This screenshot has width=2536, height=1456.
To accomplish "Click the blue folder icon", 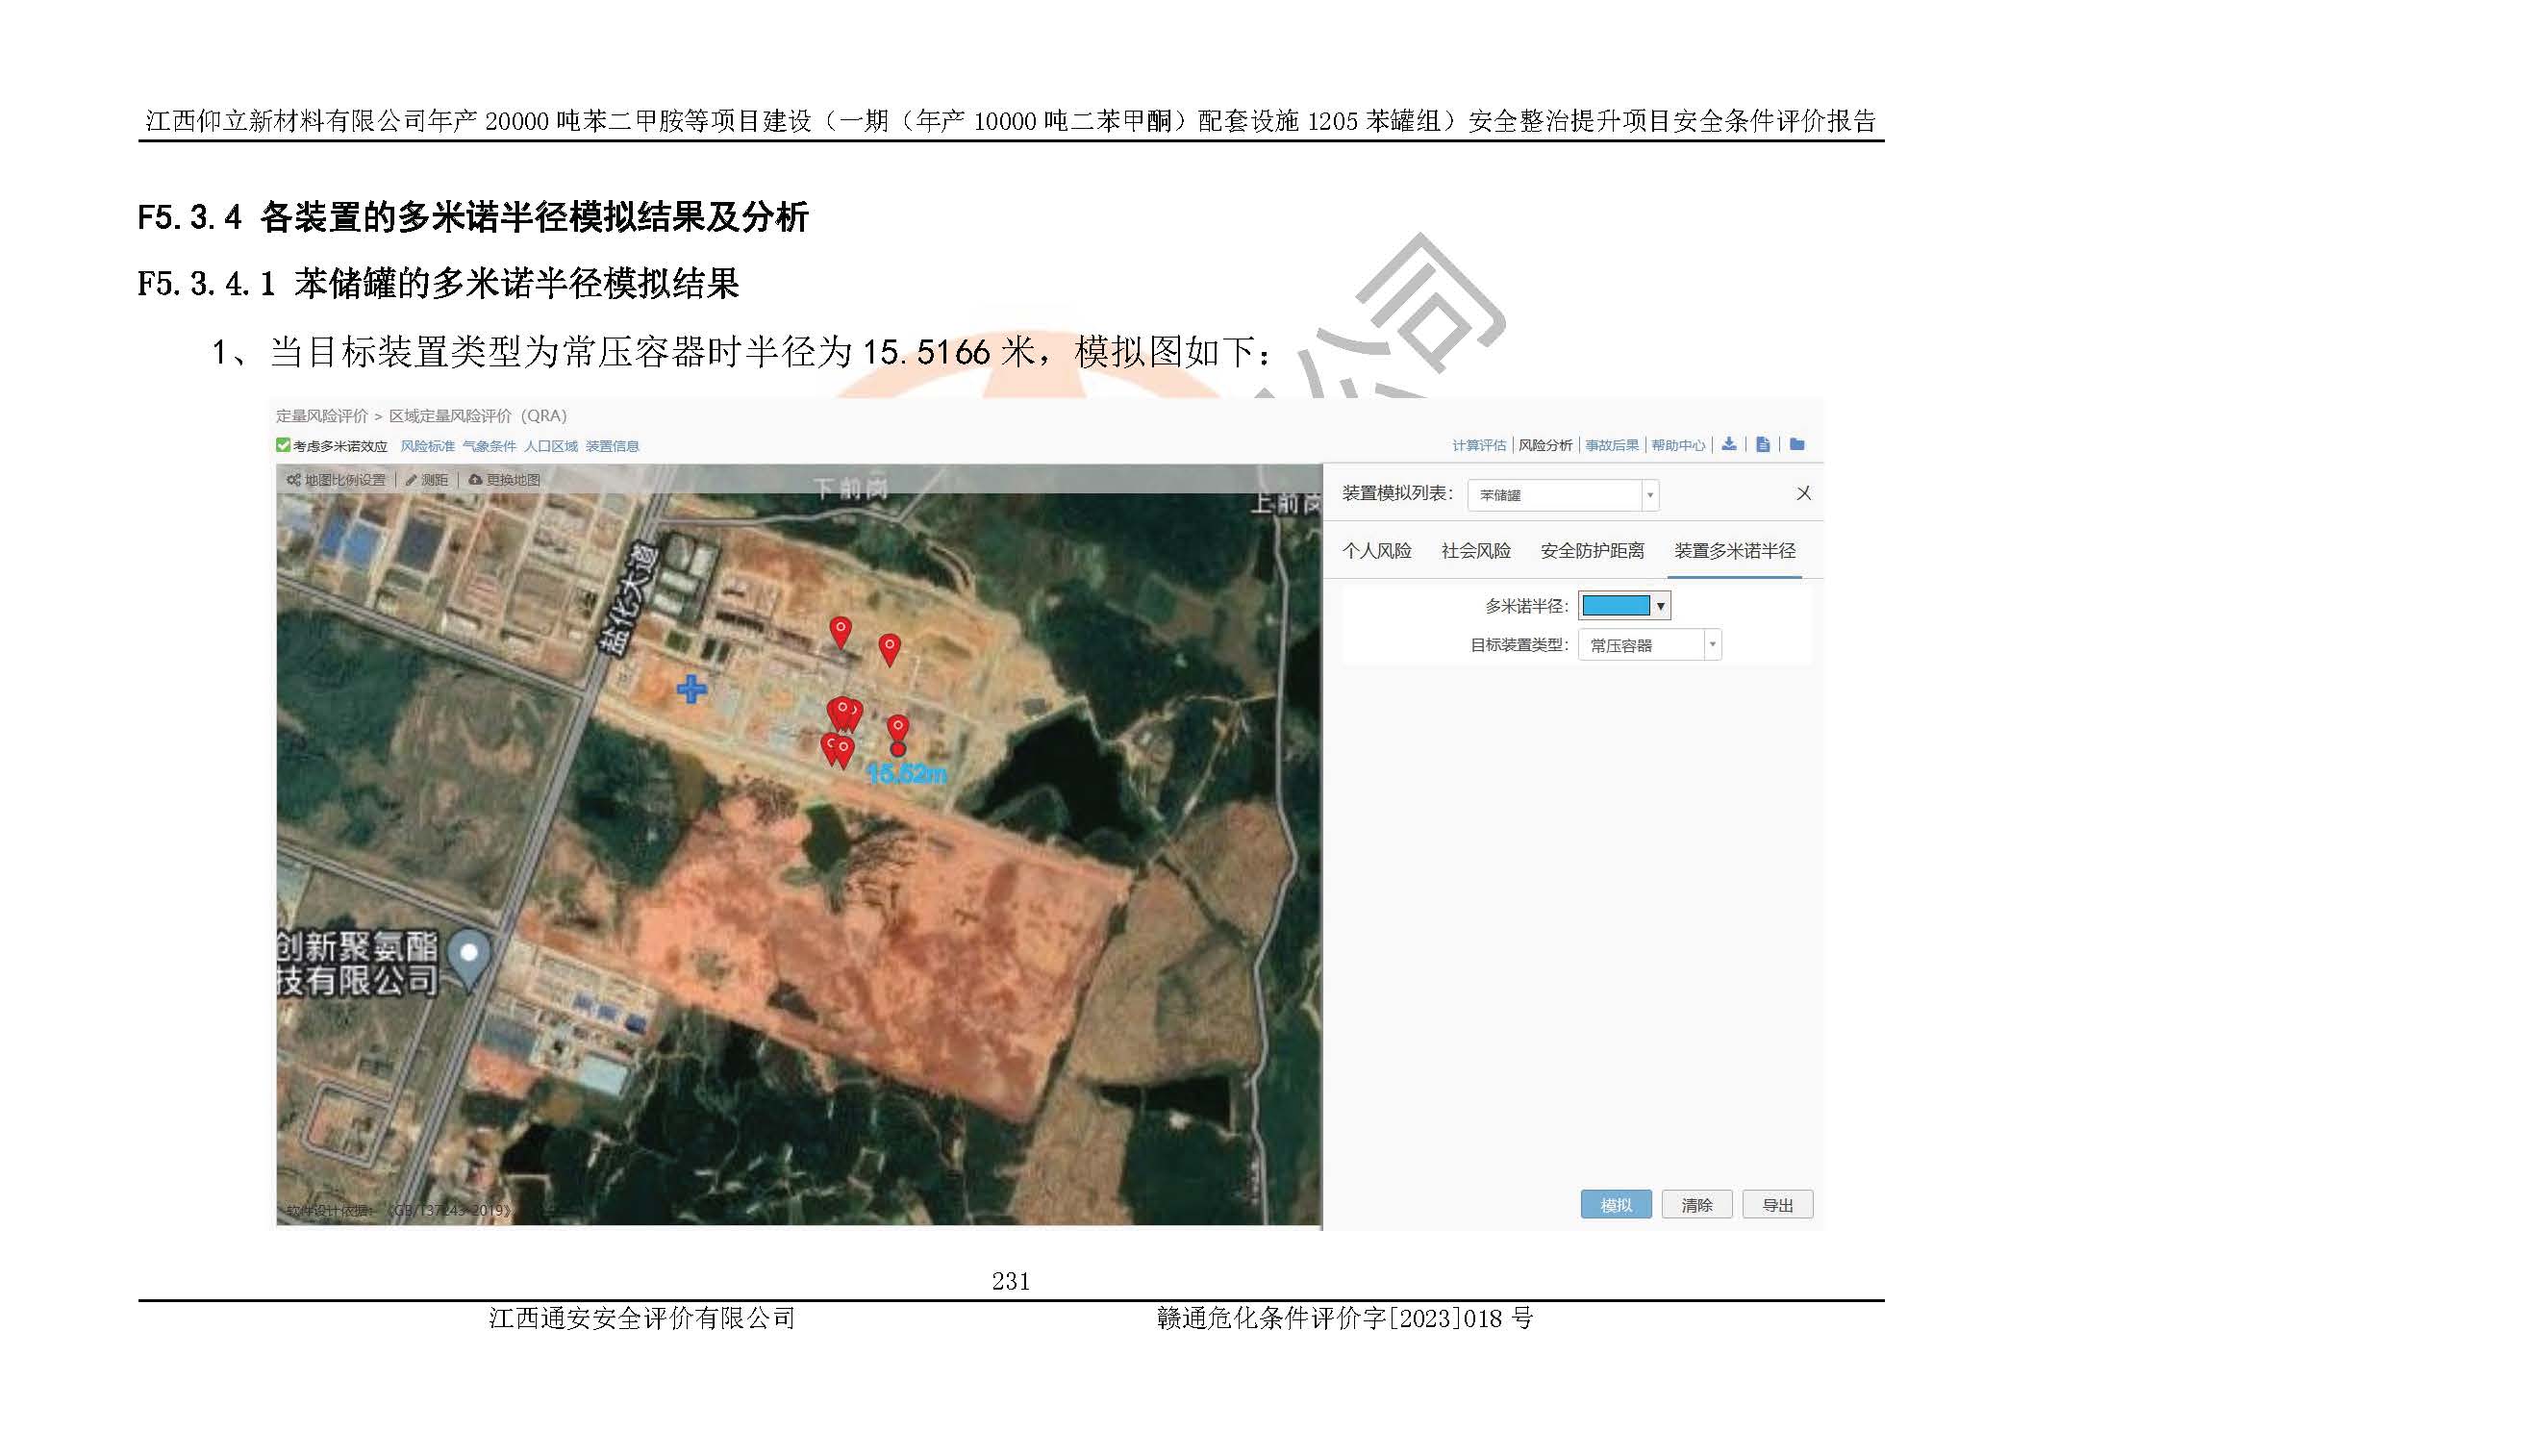I will (1797, 445).
